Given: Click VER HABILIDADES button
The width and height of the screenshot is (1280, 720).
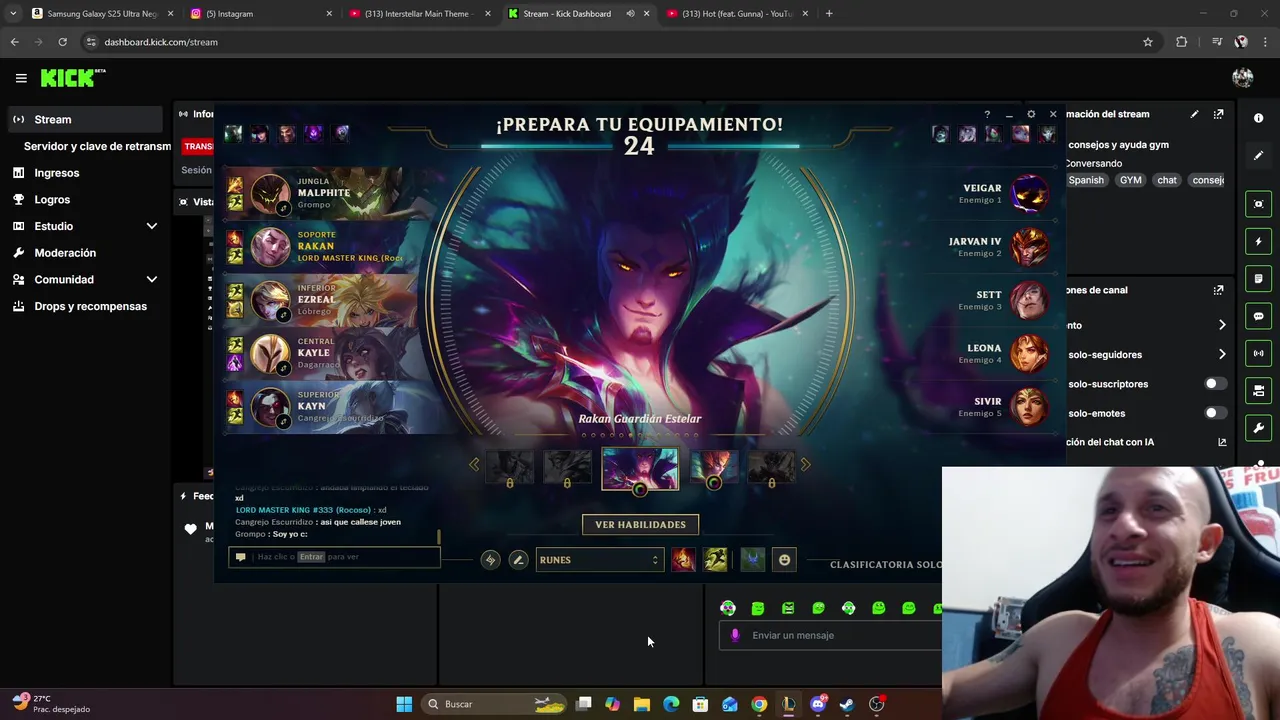Looking at the screenshot, I should (x=640, y=524).
